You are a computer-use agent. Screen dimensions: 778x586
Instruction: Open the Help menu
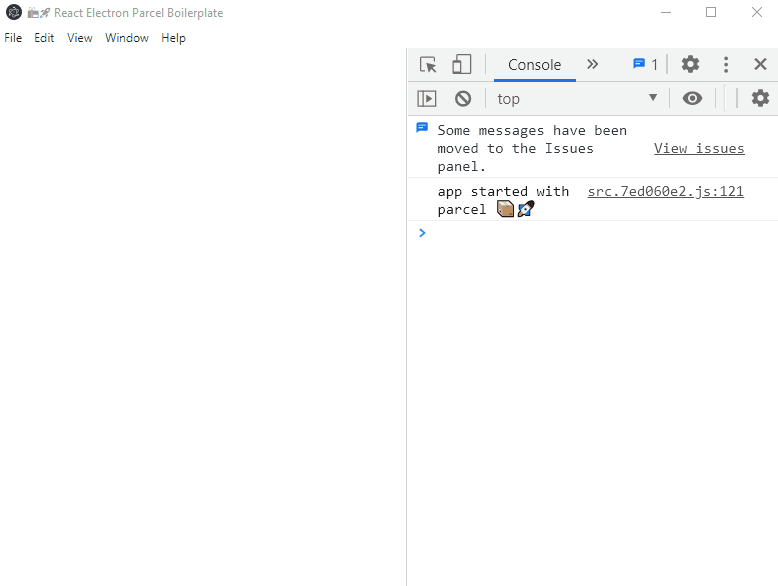tap(173, 38)
